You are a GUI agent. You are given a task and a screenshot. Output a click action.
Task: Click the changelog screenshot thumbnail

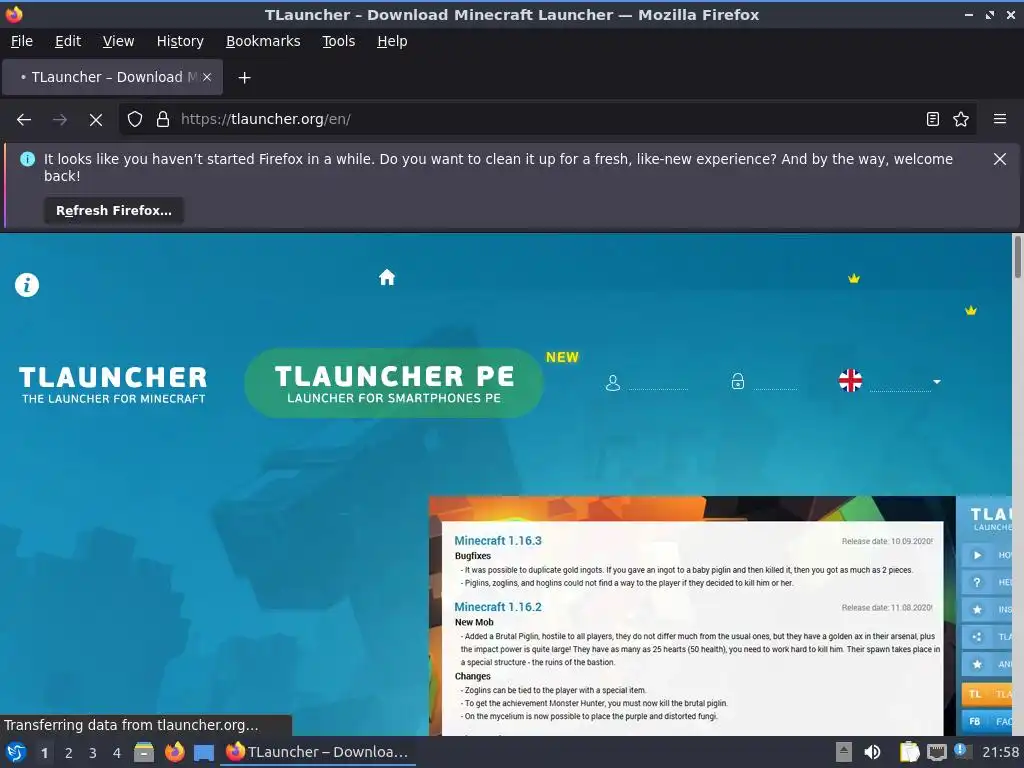(692, 616)
